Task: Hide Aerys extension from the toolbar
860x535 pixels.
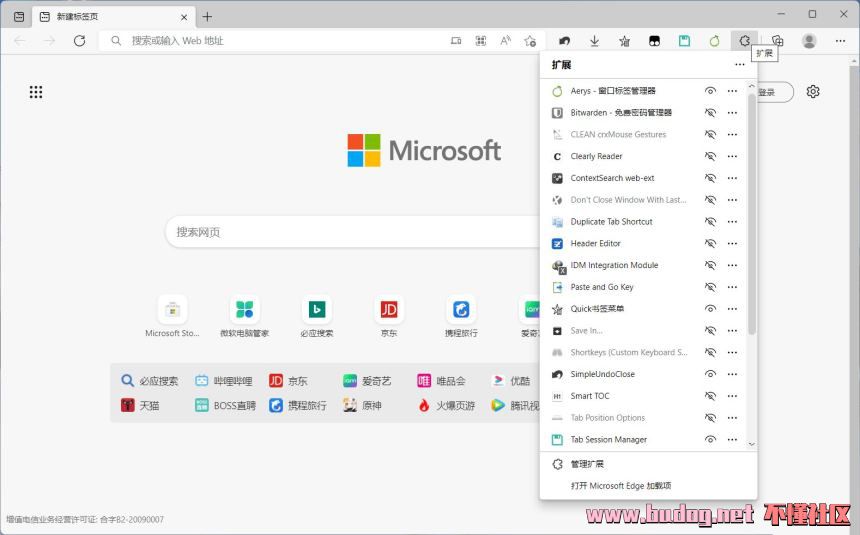Action: (x=710, y=91)
